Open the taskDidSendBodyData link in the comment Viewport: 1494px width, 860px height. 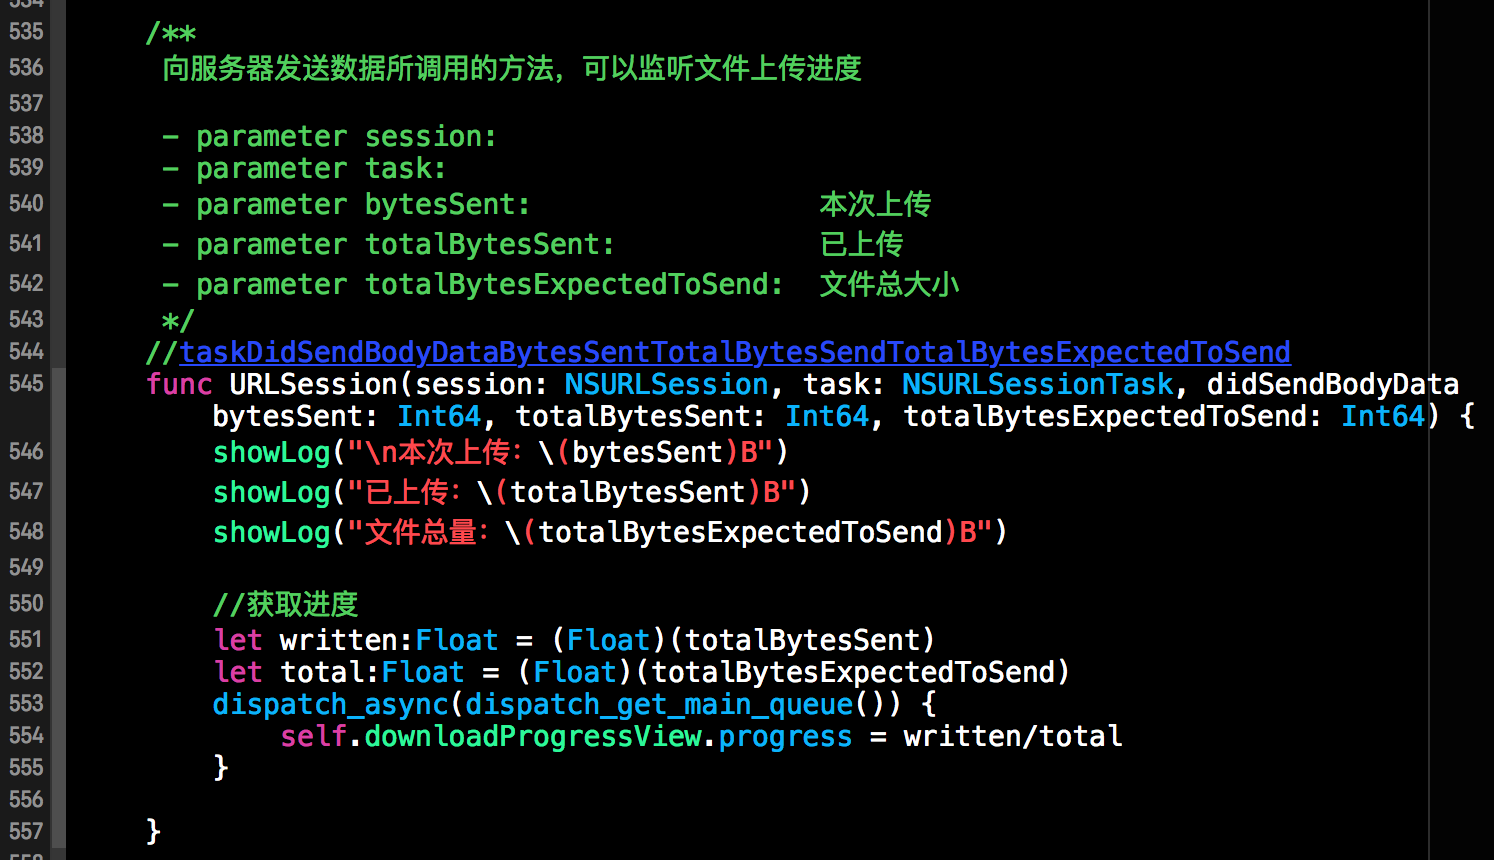pyautogui.click(x=734, y=352)
